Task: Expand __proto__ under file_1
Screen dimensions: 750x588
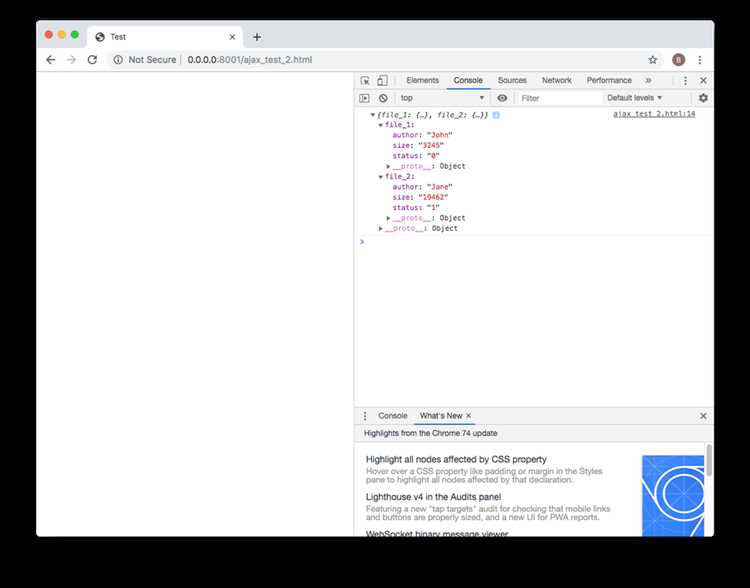Action: (388, 166)
